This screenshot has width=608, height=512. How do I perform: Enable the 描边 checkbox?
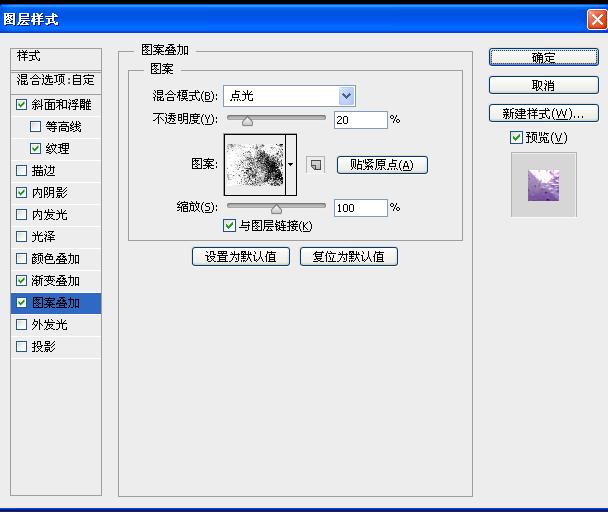[22, 171]
